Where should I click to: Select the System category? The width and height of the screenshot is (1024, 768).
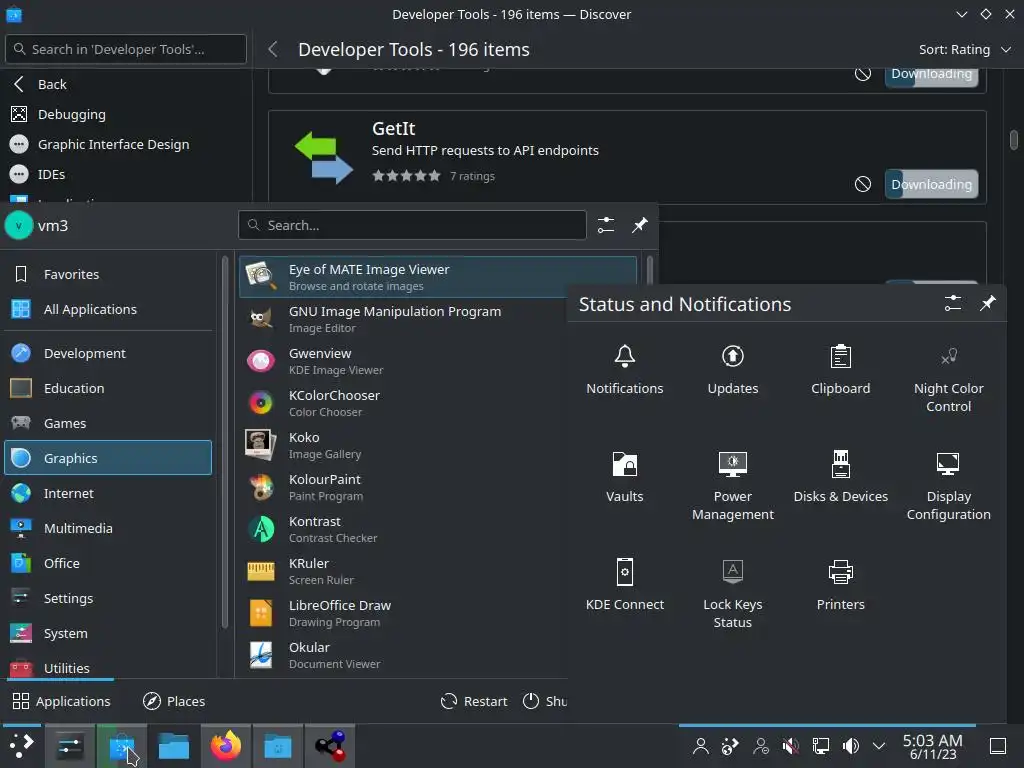click(x=108, y=633)
